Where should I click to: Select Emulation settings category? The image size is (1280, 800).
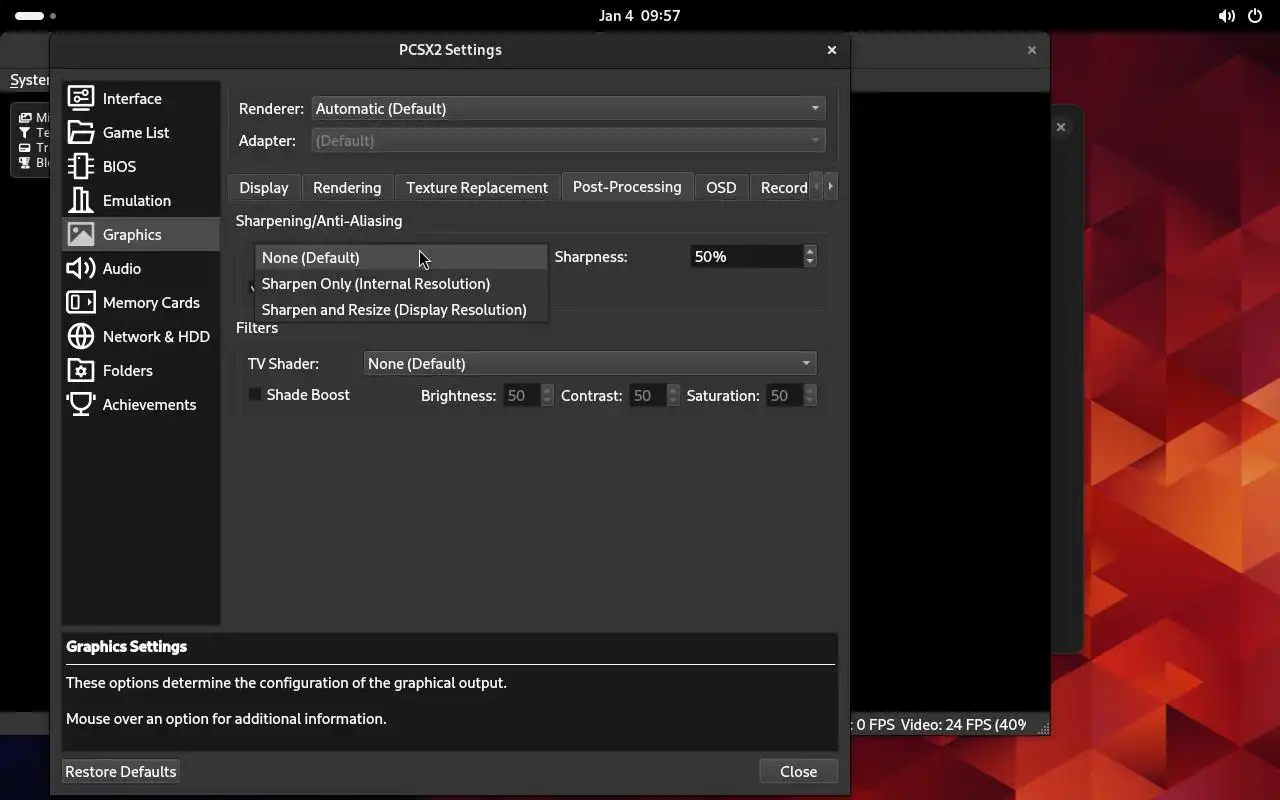(x=141, y=200)
